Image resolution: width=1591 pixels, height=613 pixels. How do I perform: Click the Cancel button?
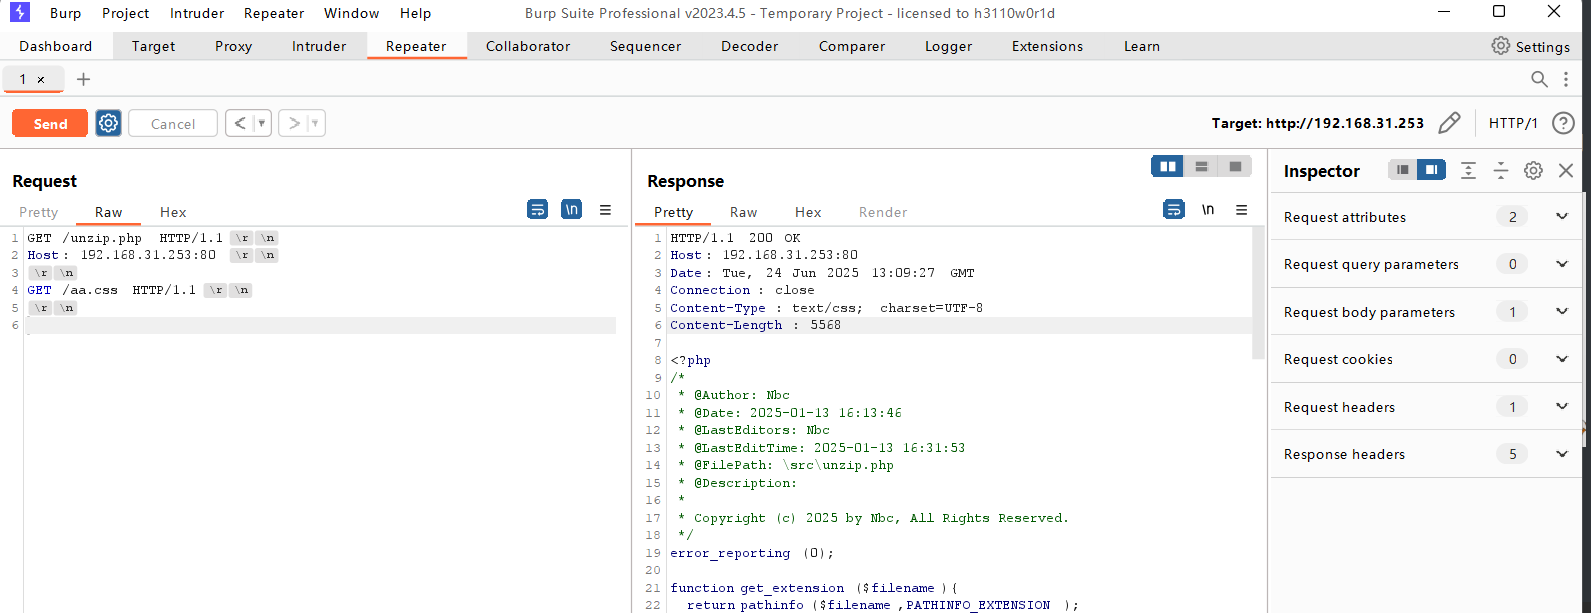173,123
